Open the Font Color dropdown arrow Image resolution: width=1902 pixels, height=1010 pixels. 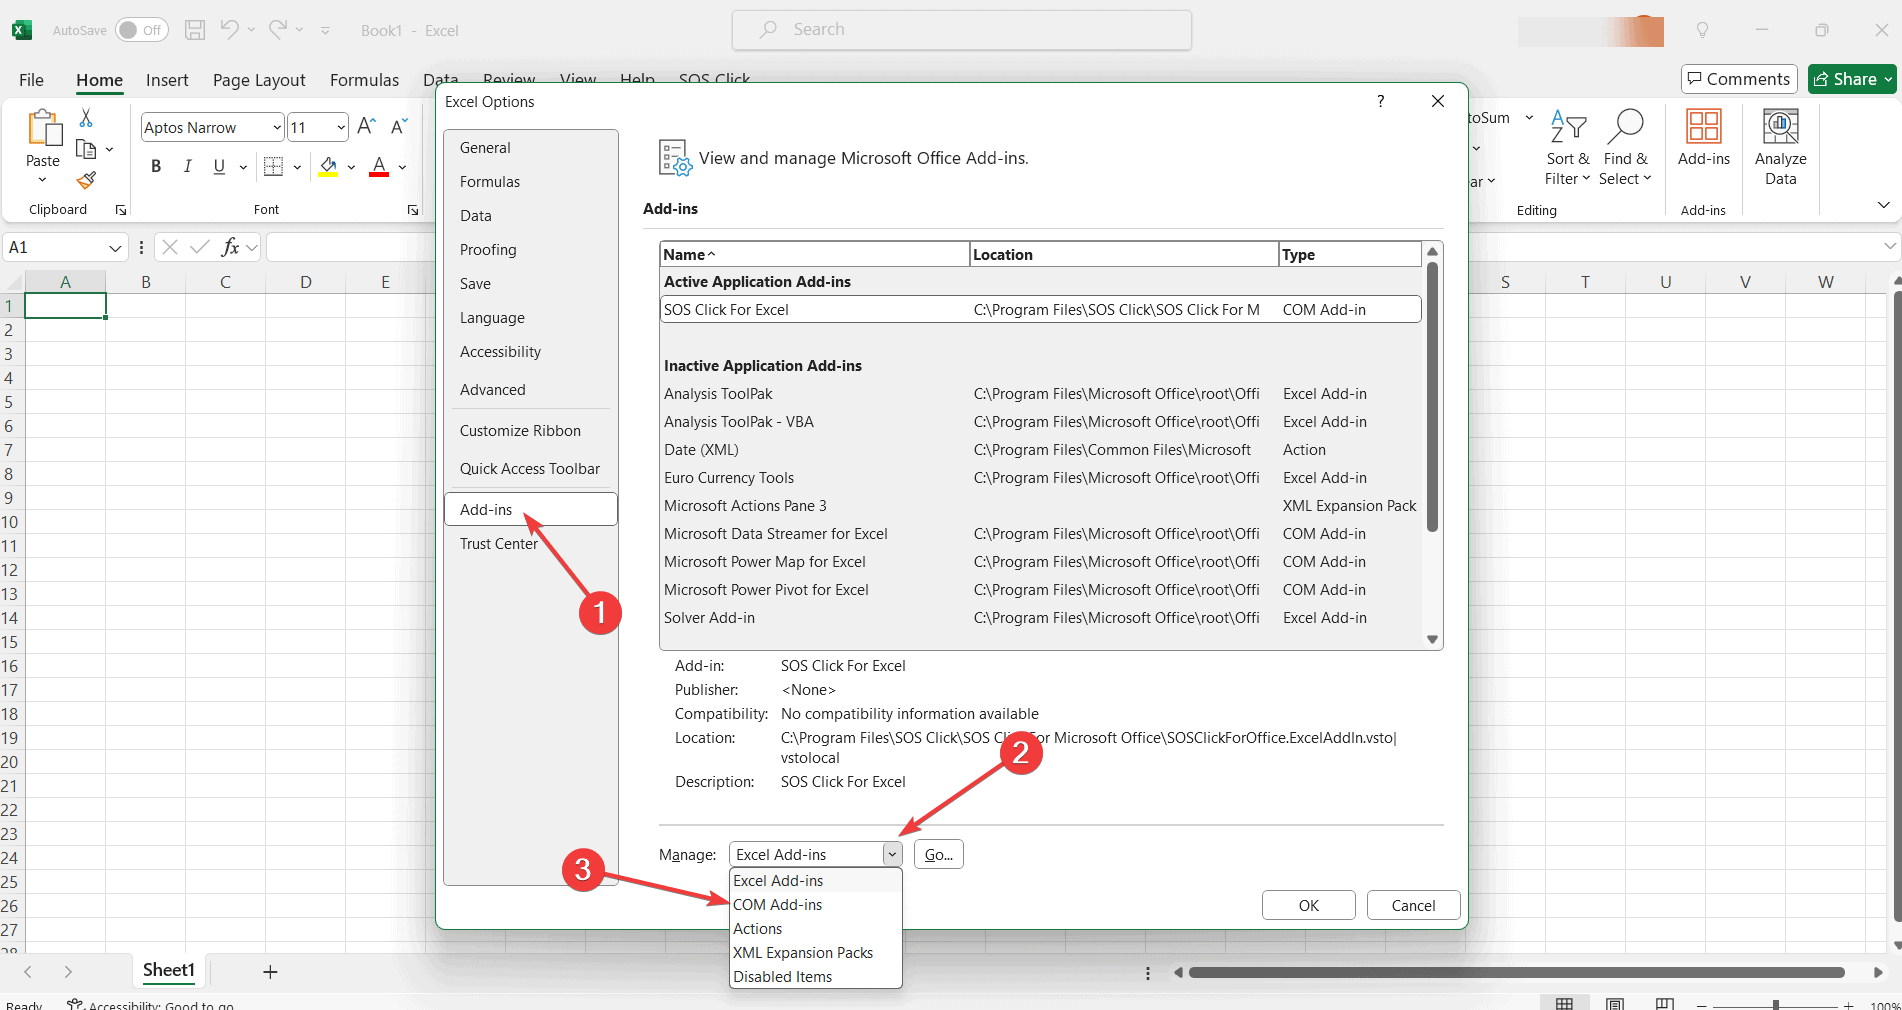[x=402, y=167]
